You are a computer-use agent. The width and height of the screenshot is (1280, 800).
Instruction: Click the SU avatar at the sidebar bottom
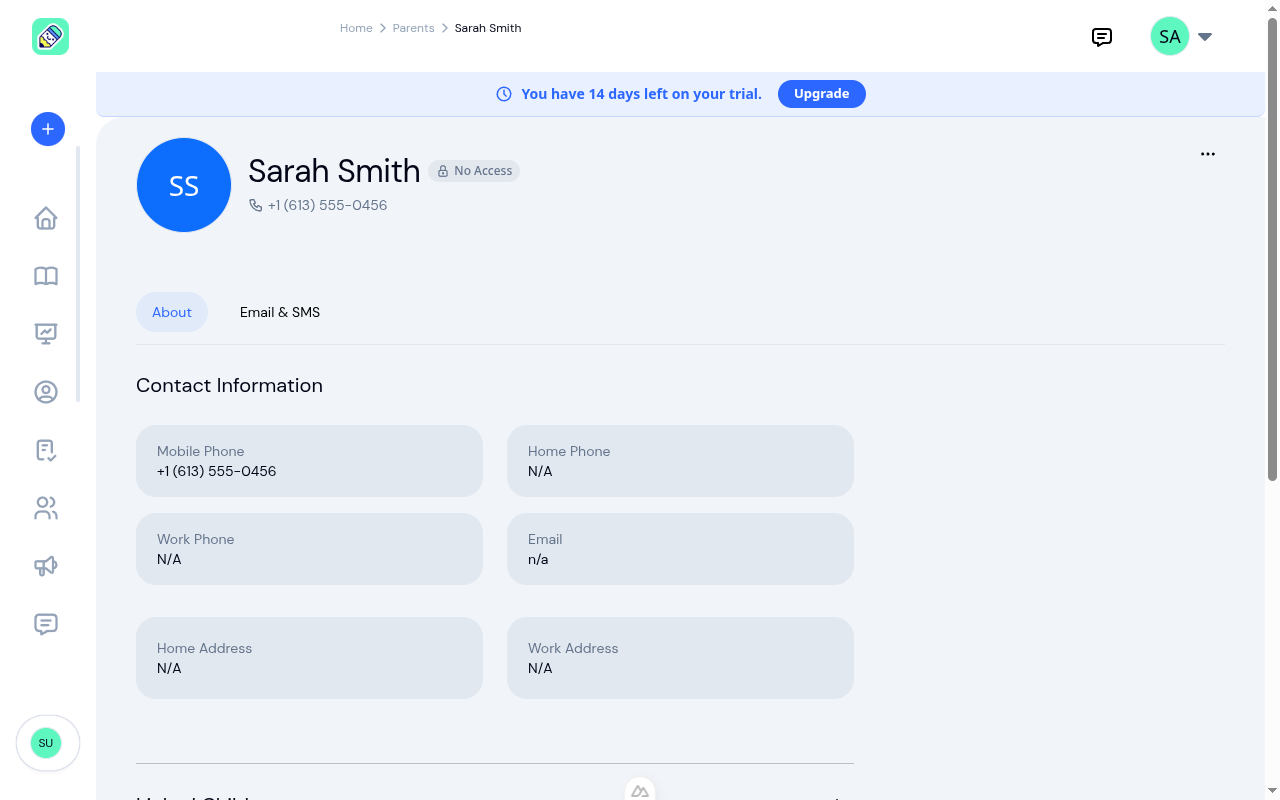46,743
